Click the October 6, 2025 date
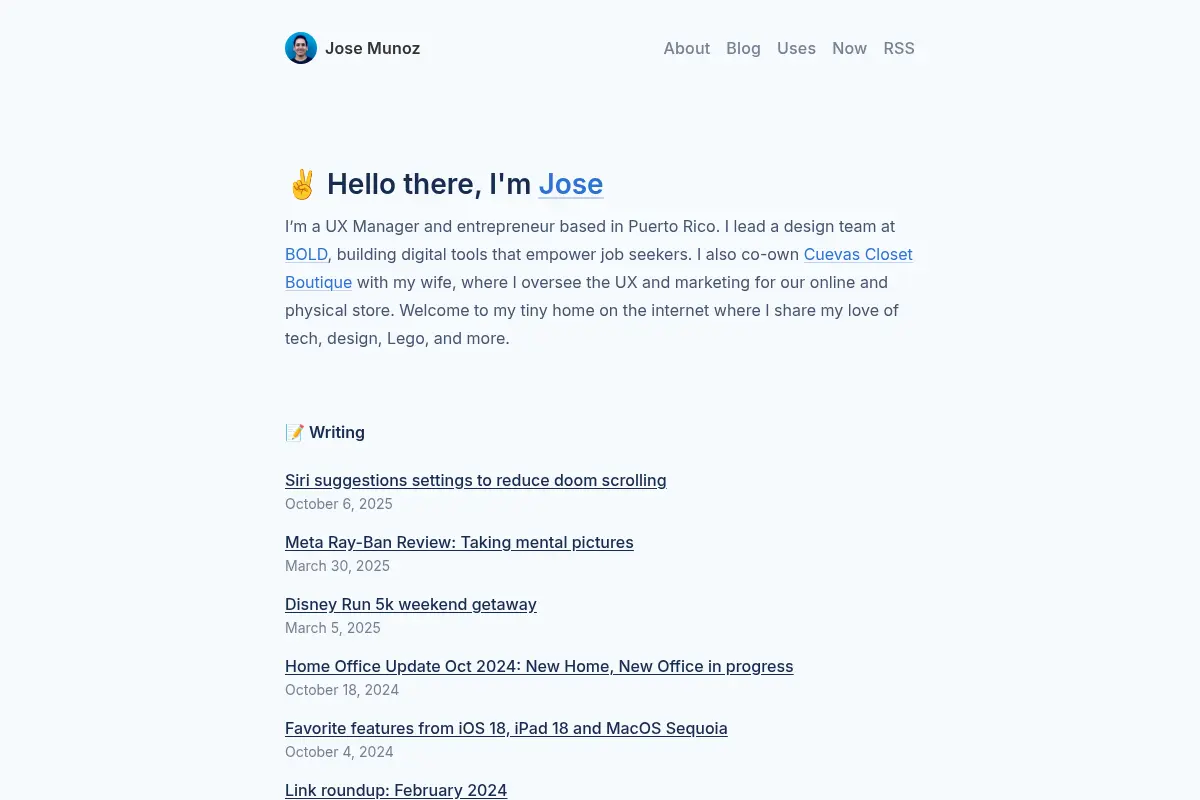 [339, 504]
